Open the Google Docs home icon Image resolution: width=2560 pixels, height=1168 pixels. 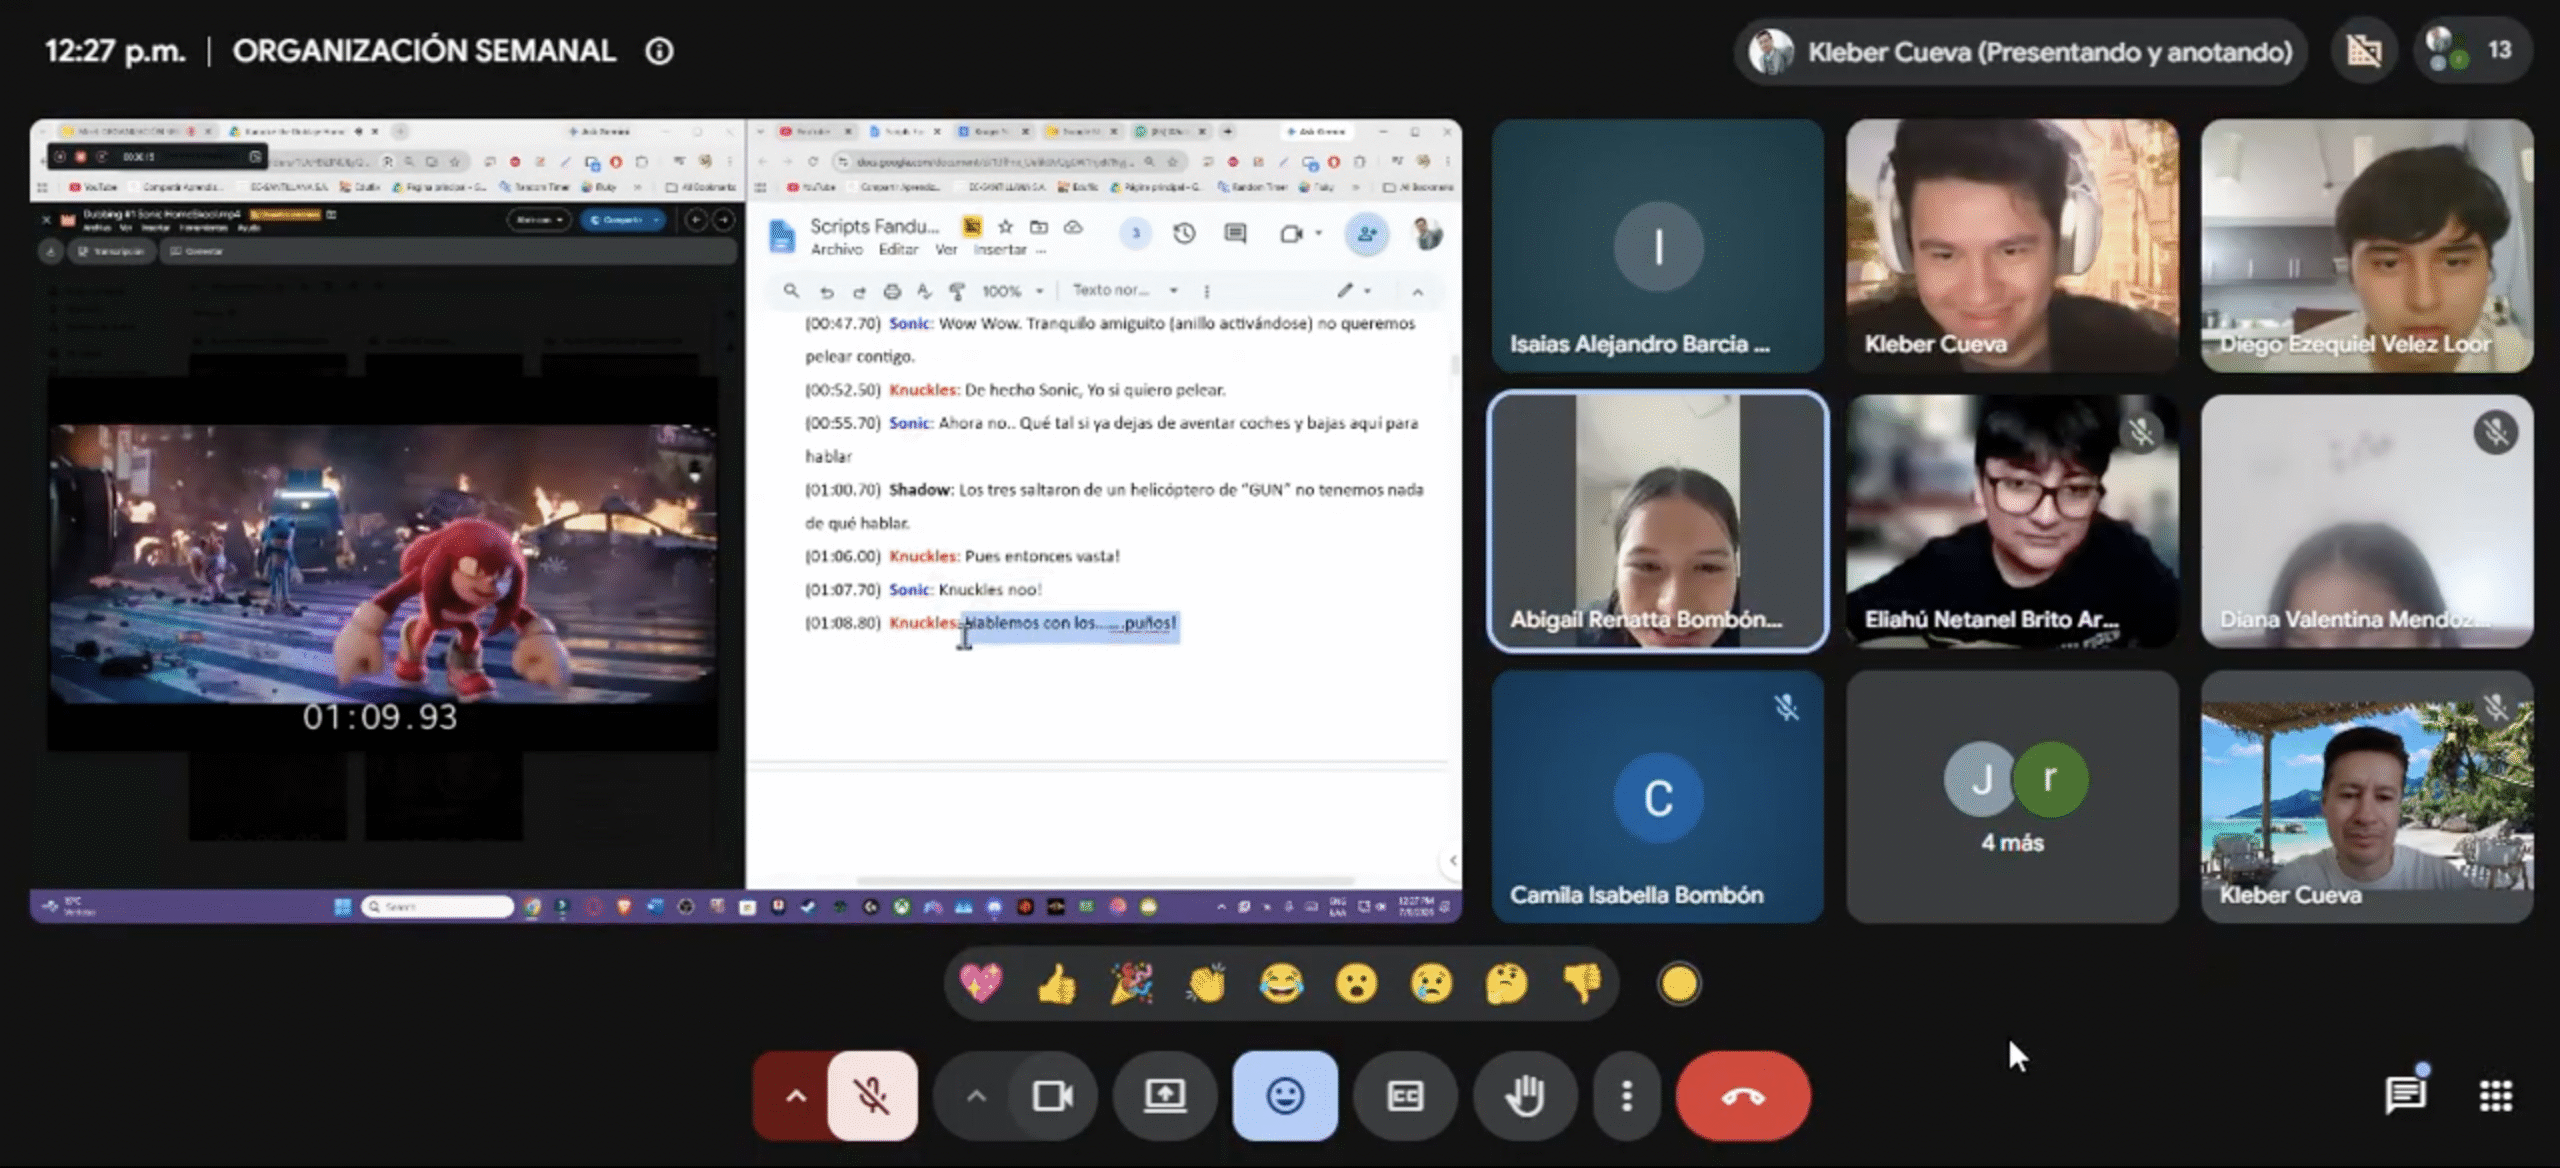782,236
